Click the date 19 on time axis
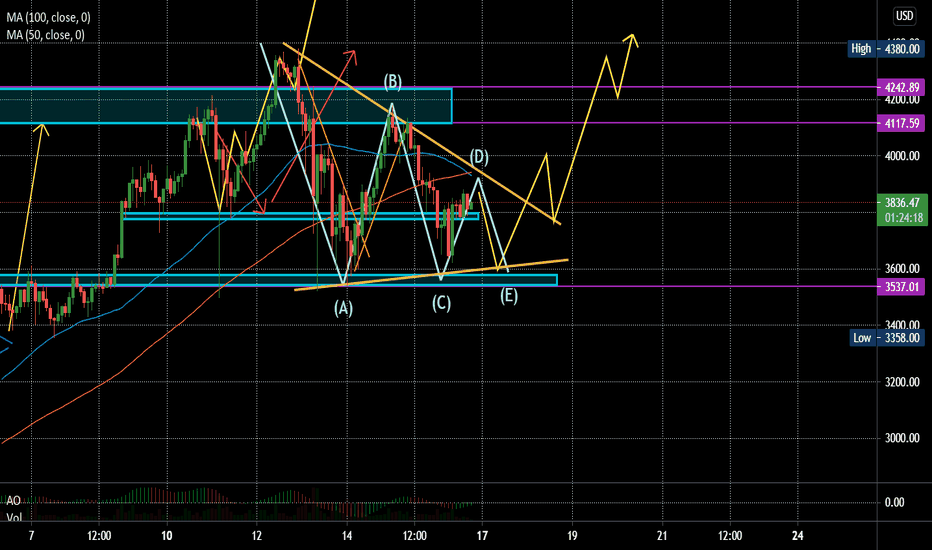This screenshot has height=550, width=932. pyautogui.click(x=572, y=536)
